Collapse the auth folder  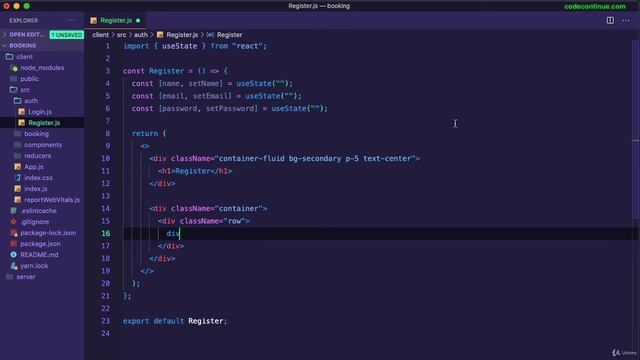pos(31,101)
